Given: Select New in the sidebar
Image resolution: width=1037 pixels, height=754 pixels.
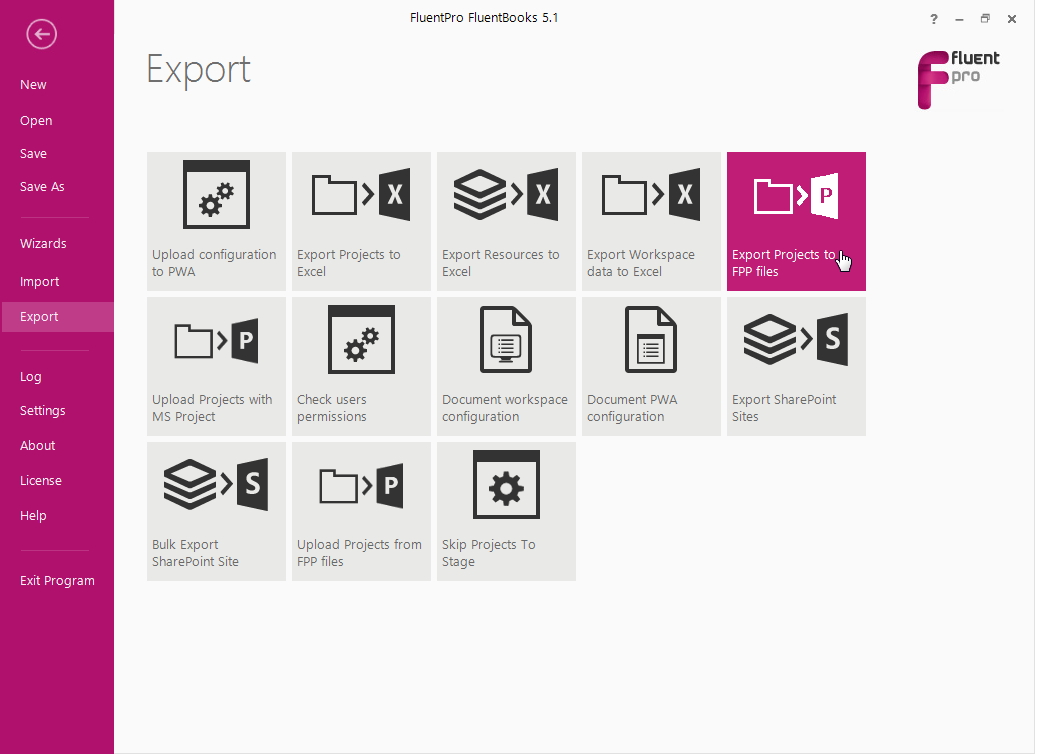Looking at the screenshot, I should [33, 85].
